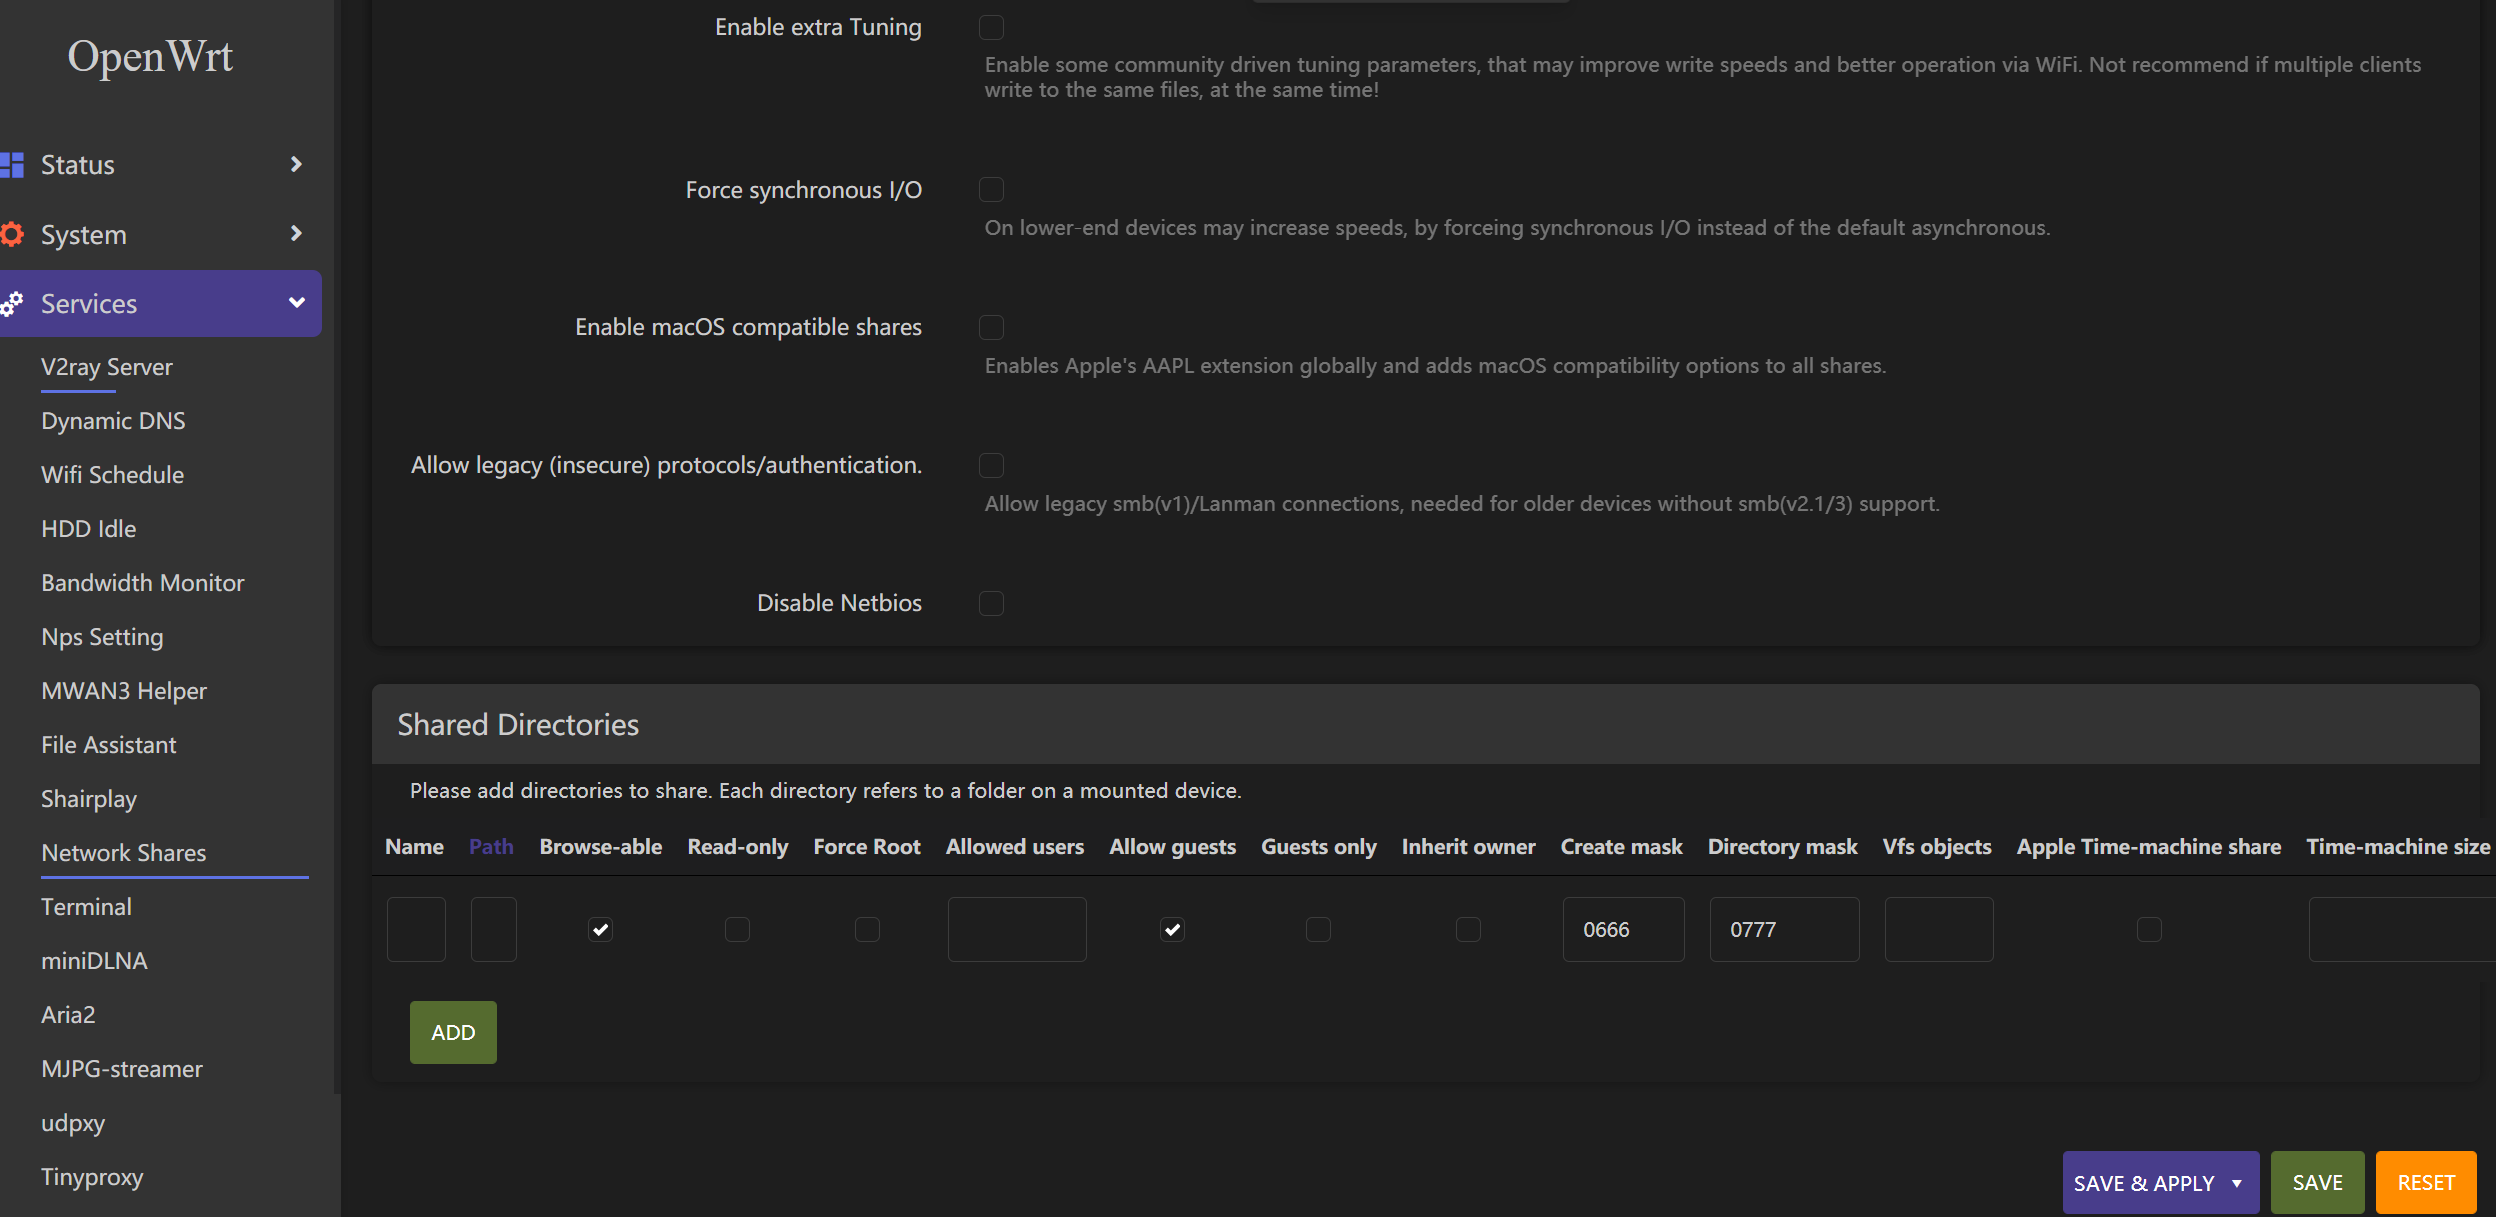Check Read-only checkbox in share row
The image size is (2496, 1217).
coord(737,929)
